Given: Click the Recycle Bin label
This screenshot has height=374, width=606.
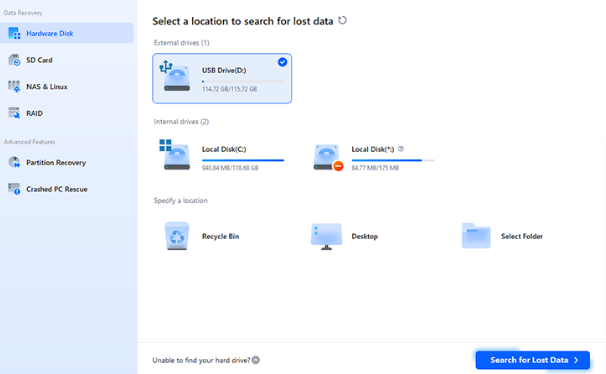Looking at the screenshot, I should pos(220,236).
